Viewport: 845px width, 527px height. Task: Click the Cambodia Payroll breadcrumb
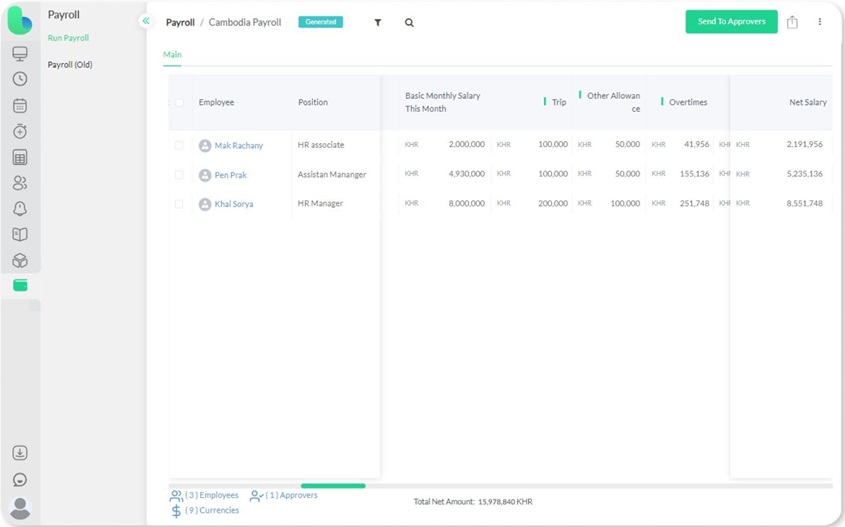pyautogui.click(x=245, y=22)
